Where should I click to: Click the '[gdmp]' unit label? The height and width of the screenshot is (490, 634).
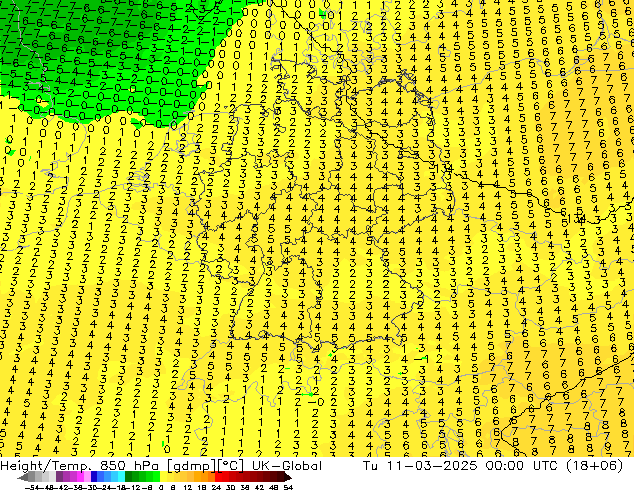coord(192,466)
